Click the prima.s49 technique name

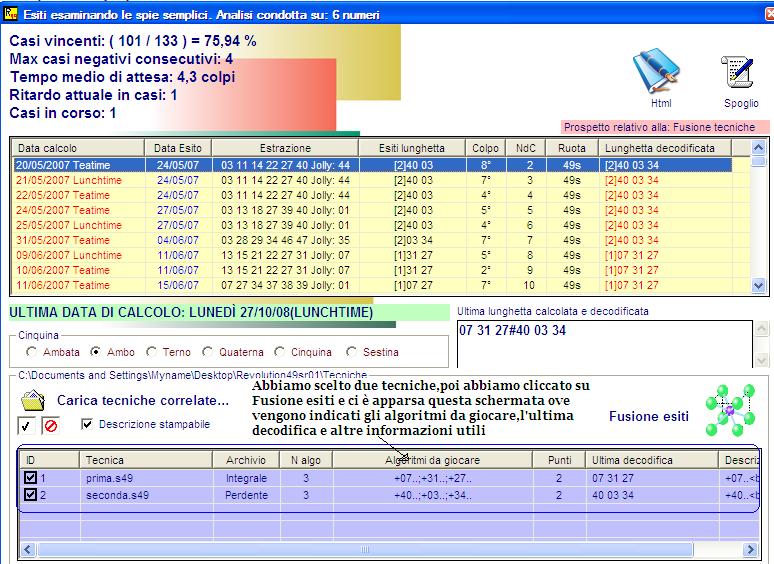[109, 478]
